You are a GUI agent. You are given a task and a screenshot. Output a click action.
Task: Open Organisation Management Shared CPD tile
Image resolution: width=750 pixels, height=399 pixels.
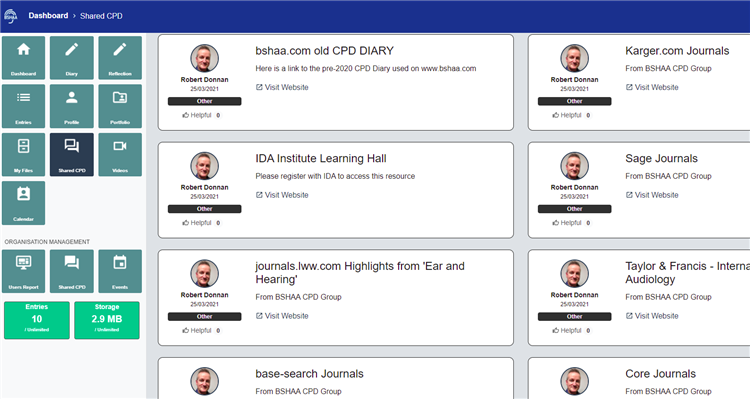(x=72, y=271)
